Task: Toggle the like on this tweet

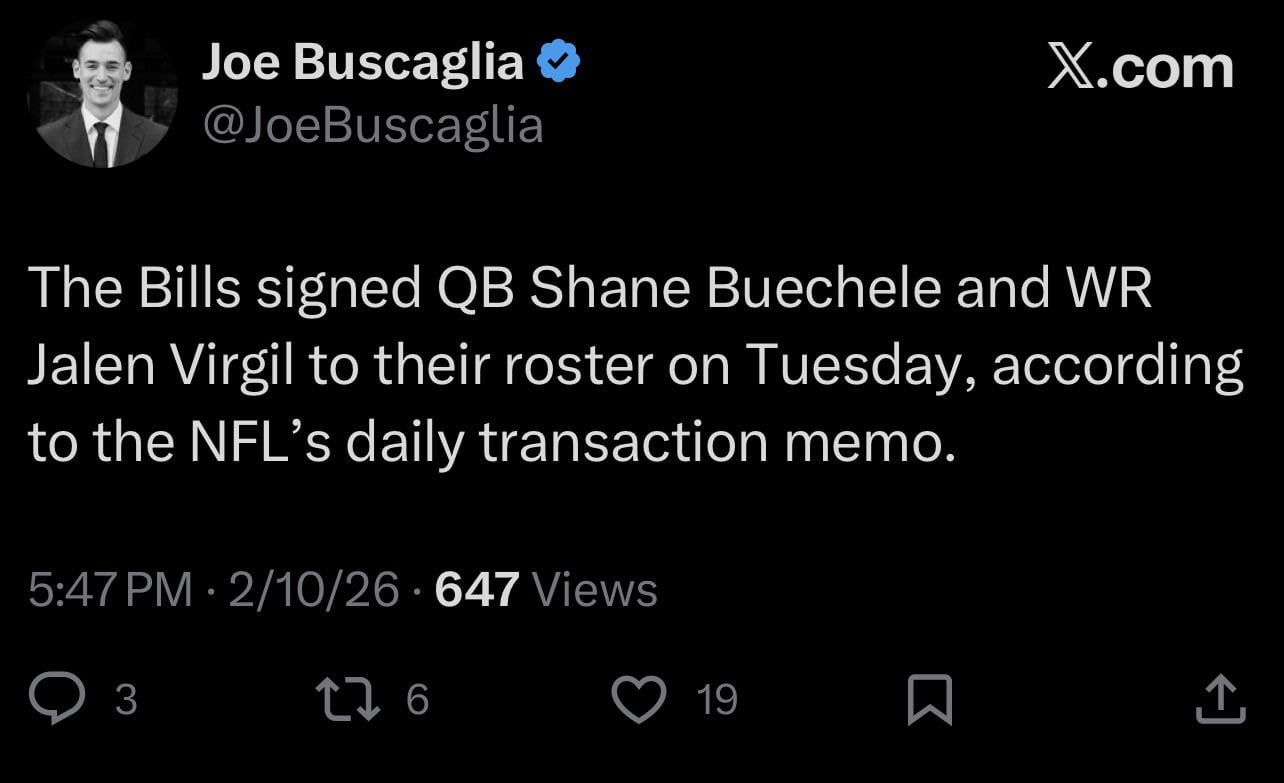Action: pyautogui.click(x=641, y=700)
